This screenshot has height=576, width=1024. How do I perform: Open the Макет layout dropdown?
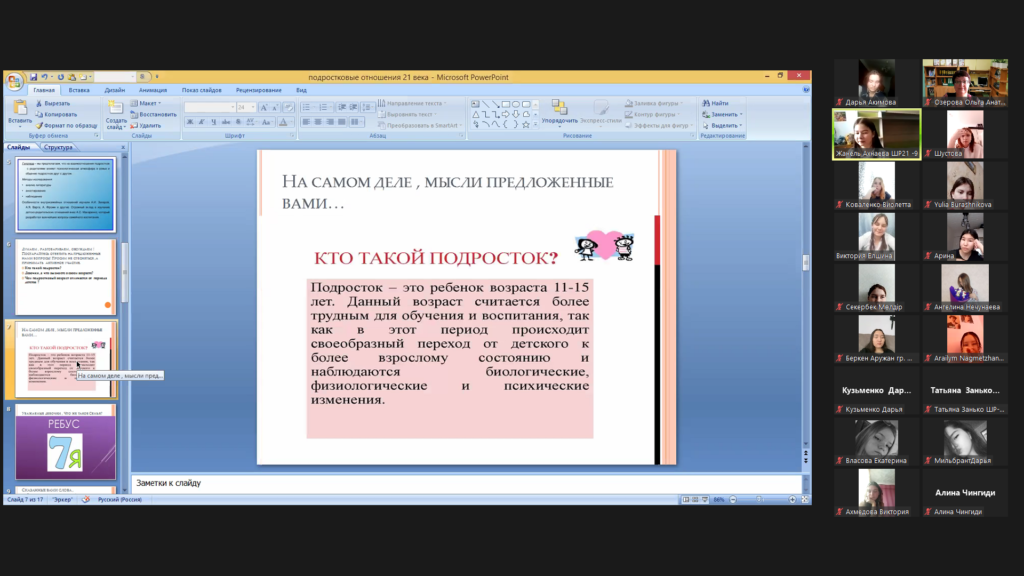pos(146,103)
